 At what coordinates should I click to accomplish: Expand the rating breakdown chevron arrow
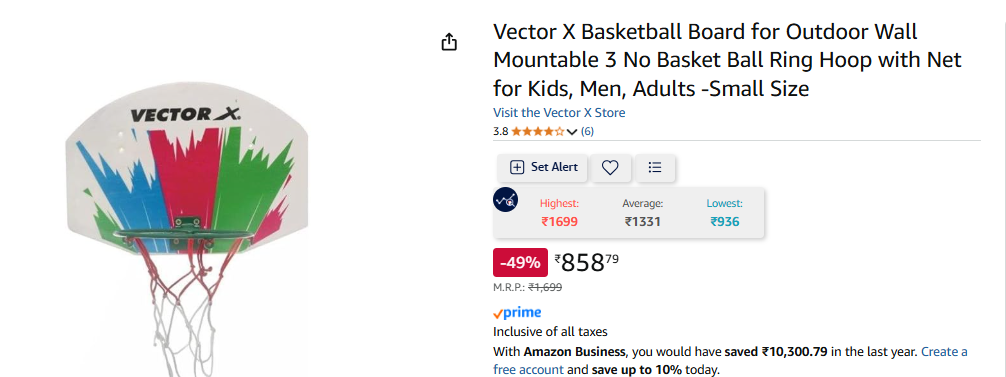pos(572,132)
